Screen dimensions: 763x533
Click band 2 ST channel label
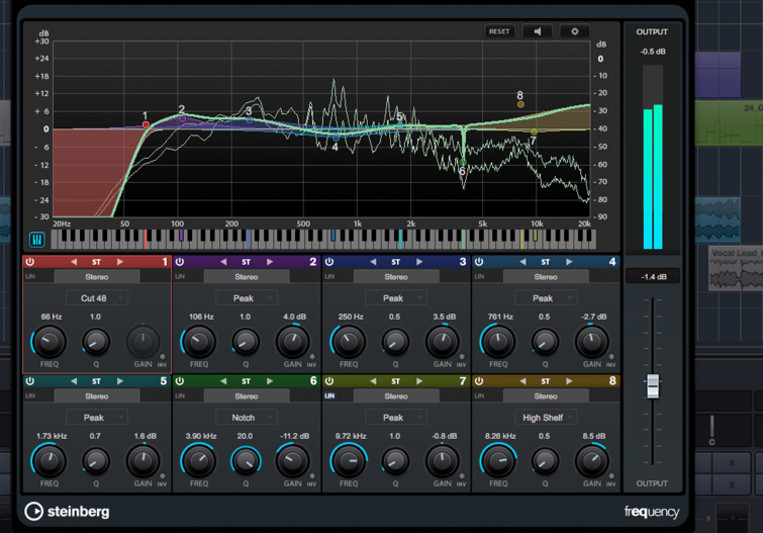246,262
